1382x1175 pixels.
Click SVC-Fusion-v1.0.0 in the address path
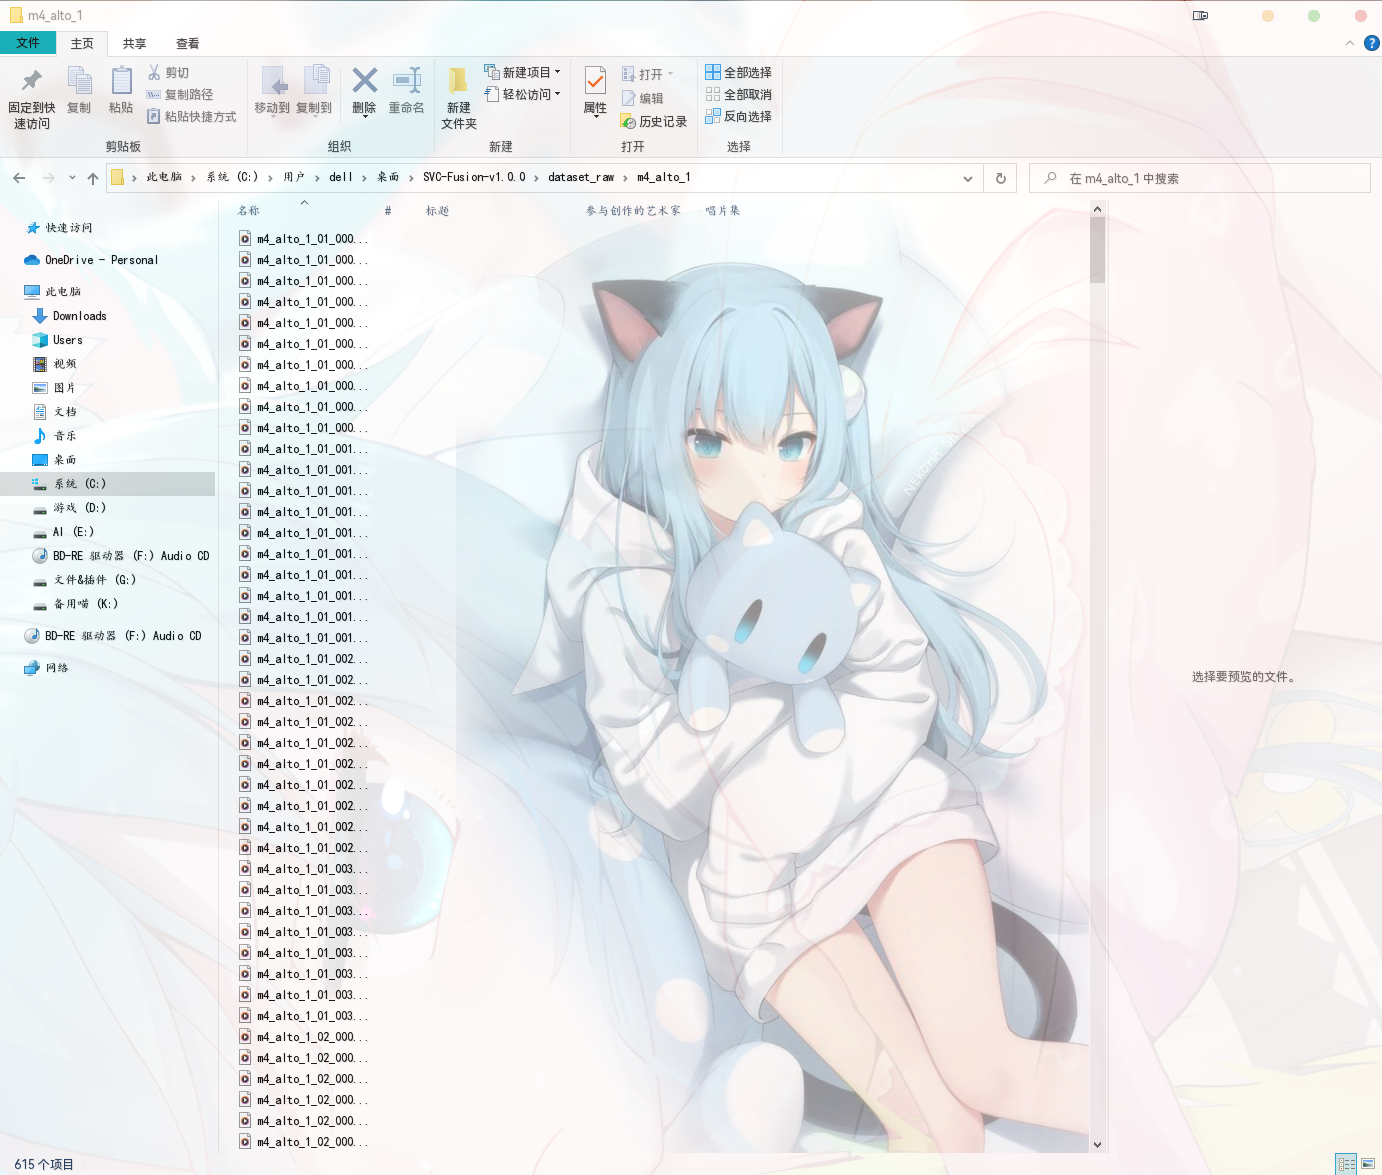tap(474, 177)
